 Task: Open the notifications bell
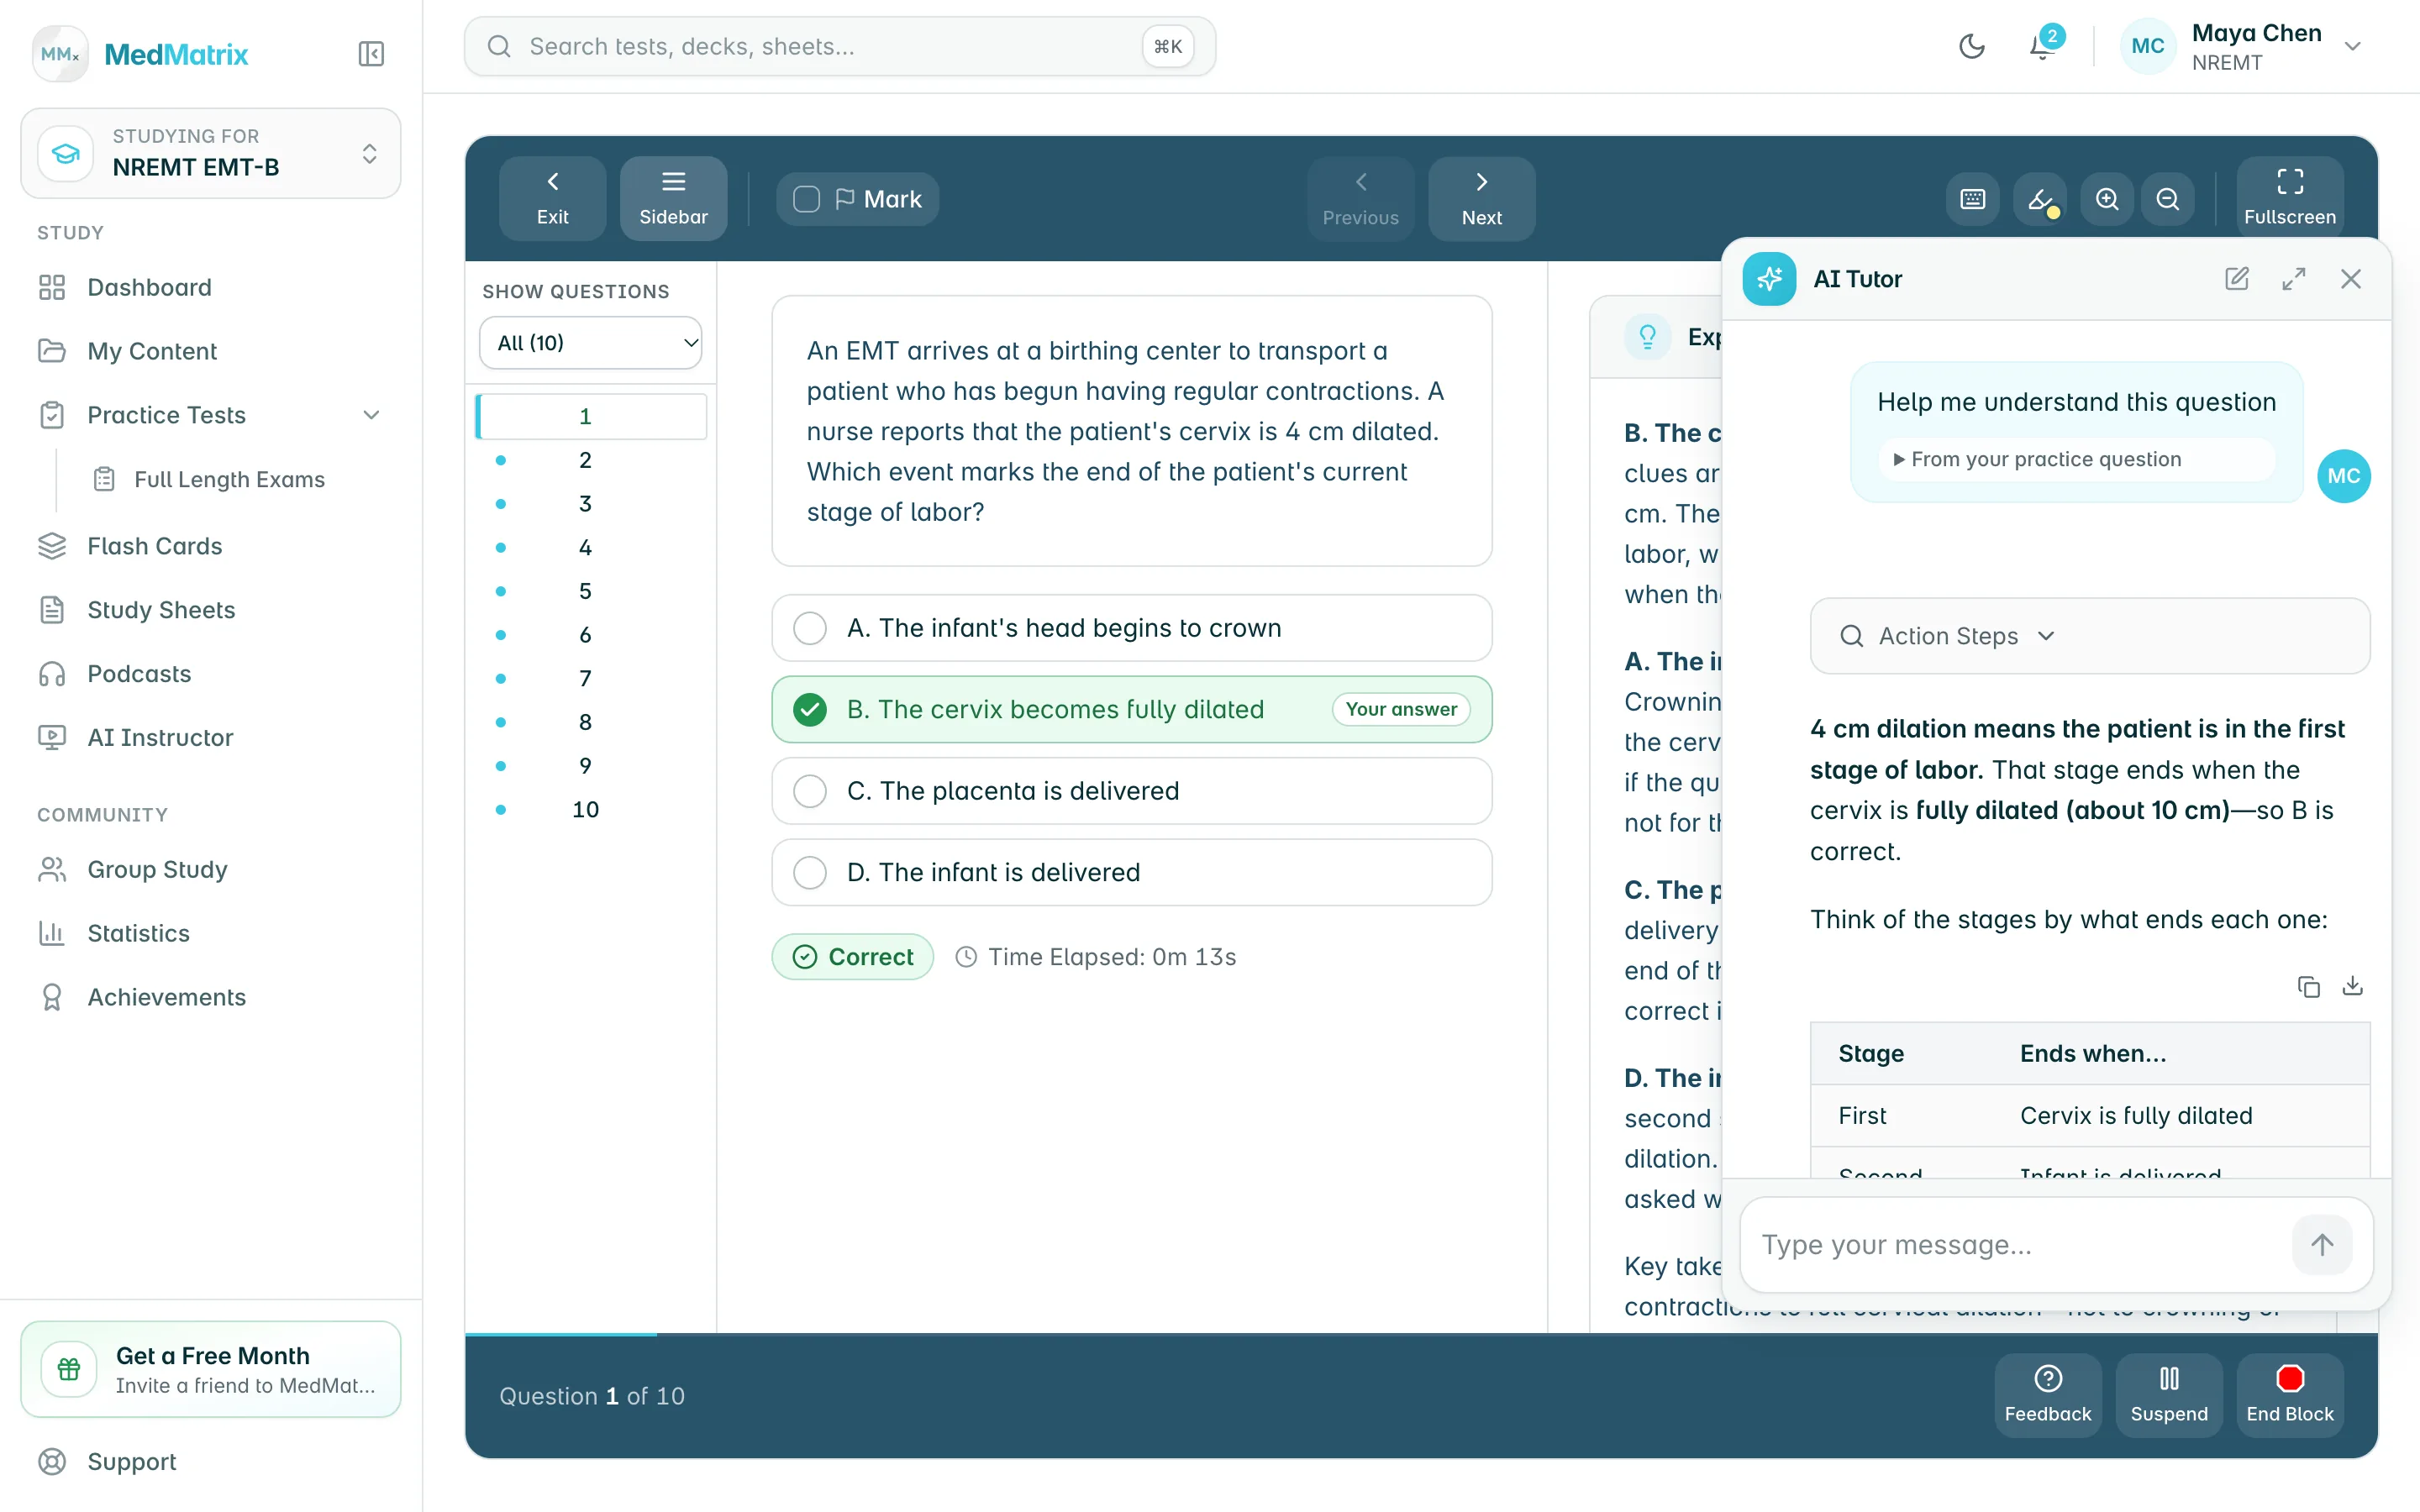tap(2042, 46)
